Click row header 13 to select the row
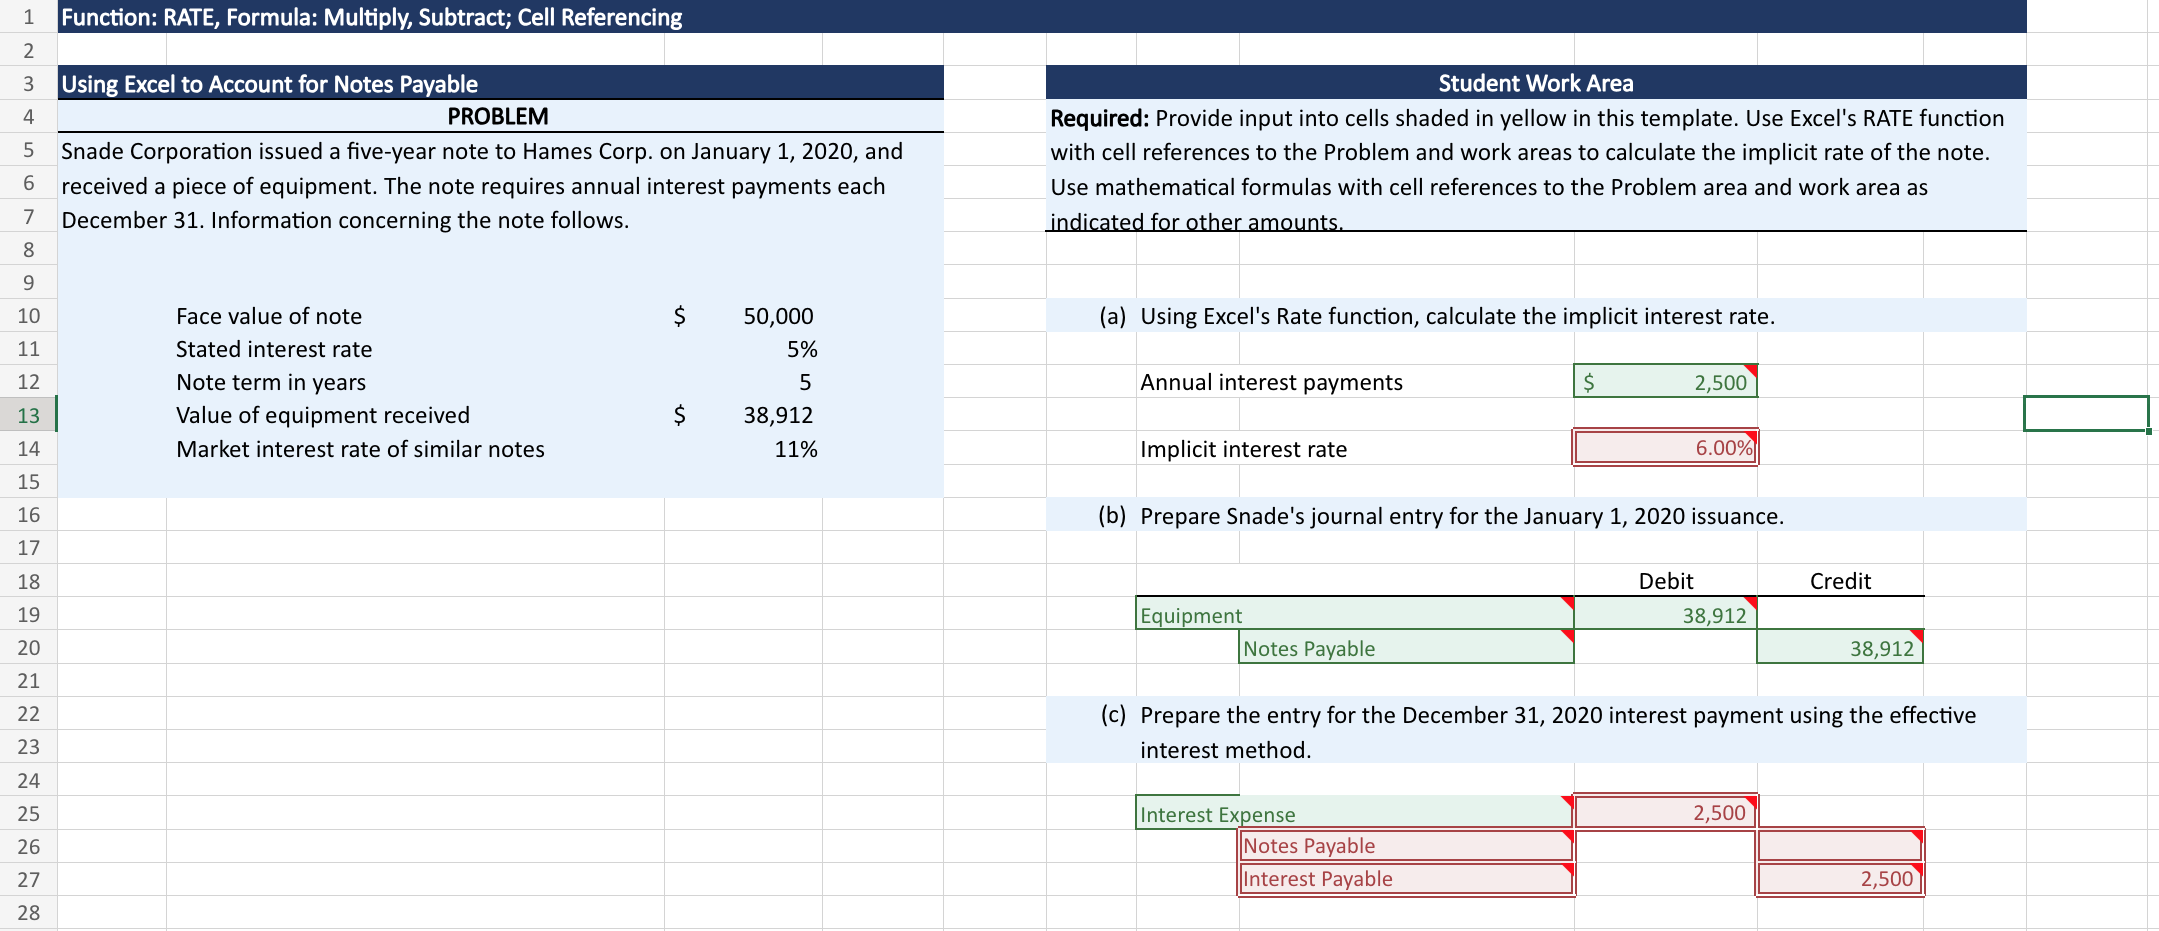Viewport: 2159px width, 931px height. pos(29,415)
